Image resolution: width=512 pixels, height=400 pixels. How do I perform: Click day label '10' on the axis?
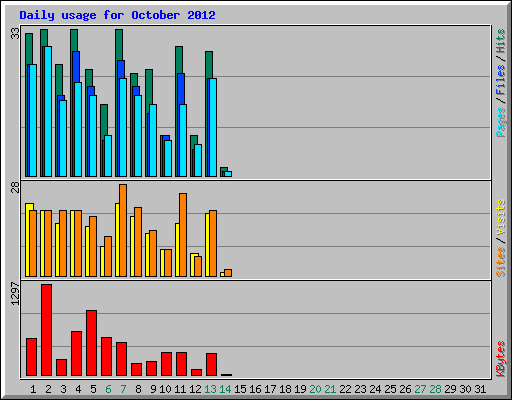(x=165, y=389)
